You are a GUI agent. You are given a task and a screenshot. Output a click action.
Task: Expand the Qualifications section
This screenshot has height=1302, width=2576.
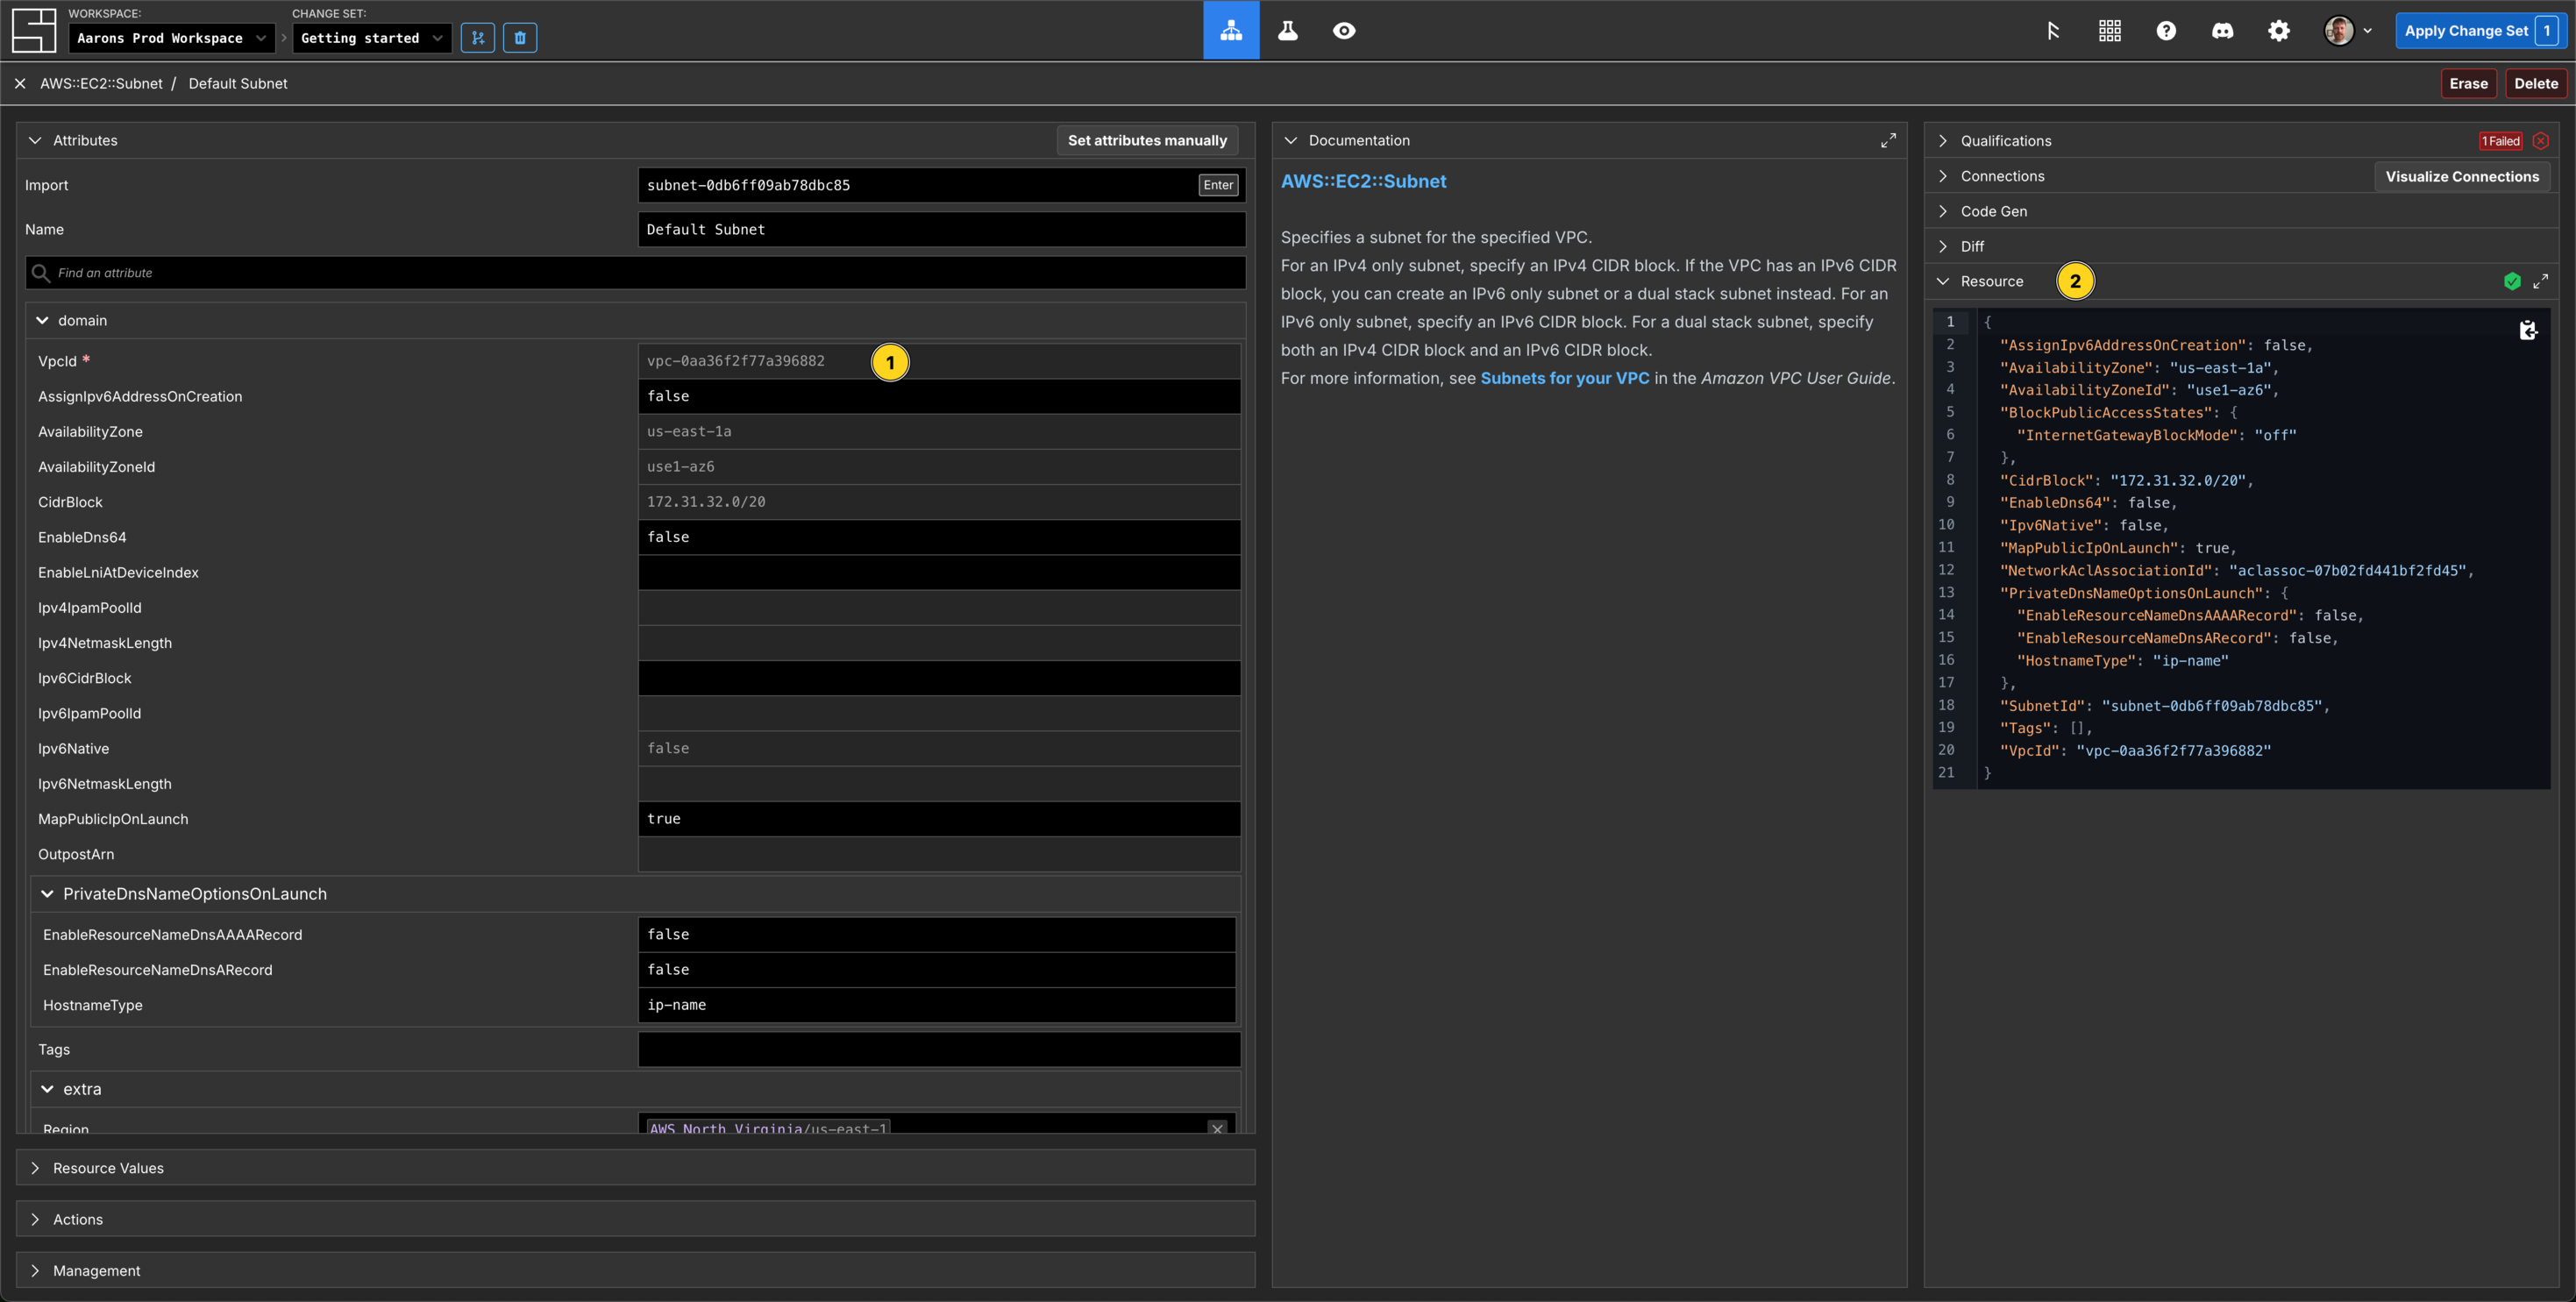point(1943,141)
